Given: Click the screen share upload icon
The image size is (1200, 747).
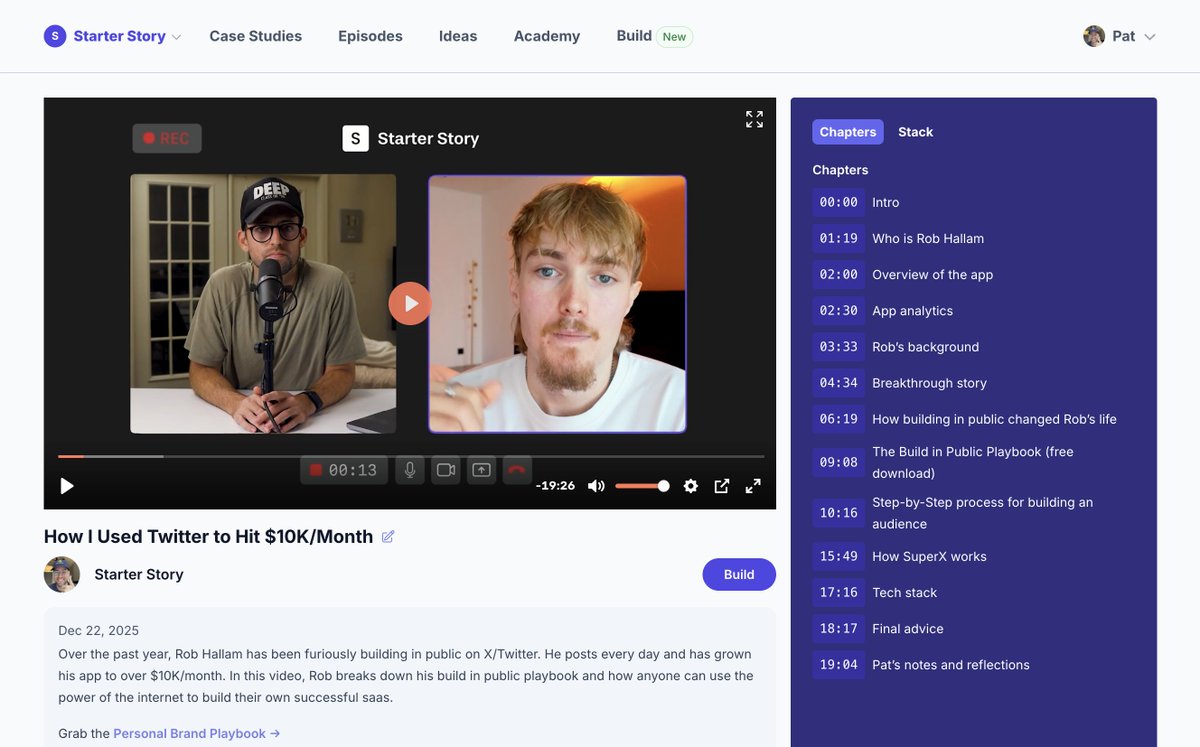Looking at the screenshot, I should pos(481,469).
